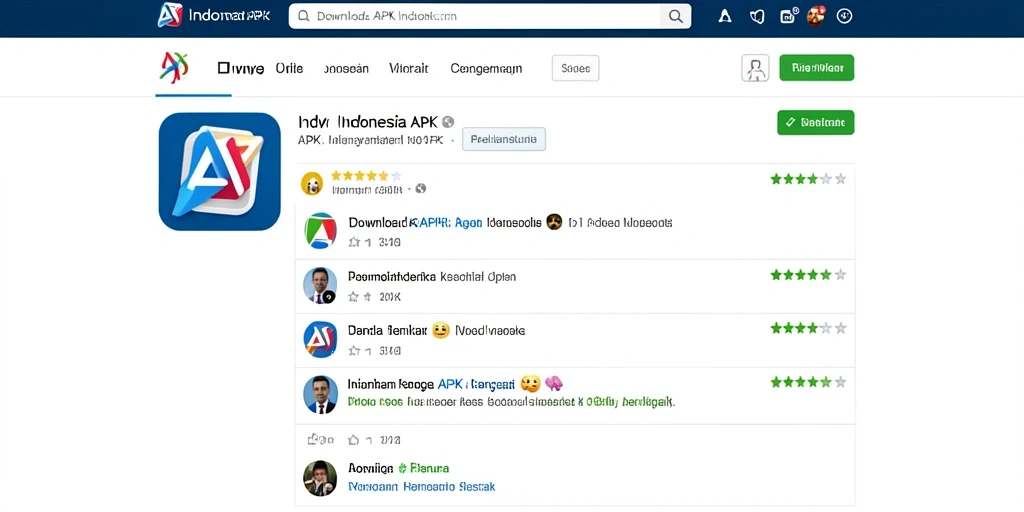Click the Indomat APK logo in header
Image resolution: width=1024 pixels, height=512 pixels.
[214, 15]
